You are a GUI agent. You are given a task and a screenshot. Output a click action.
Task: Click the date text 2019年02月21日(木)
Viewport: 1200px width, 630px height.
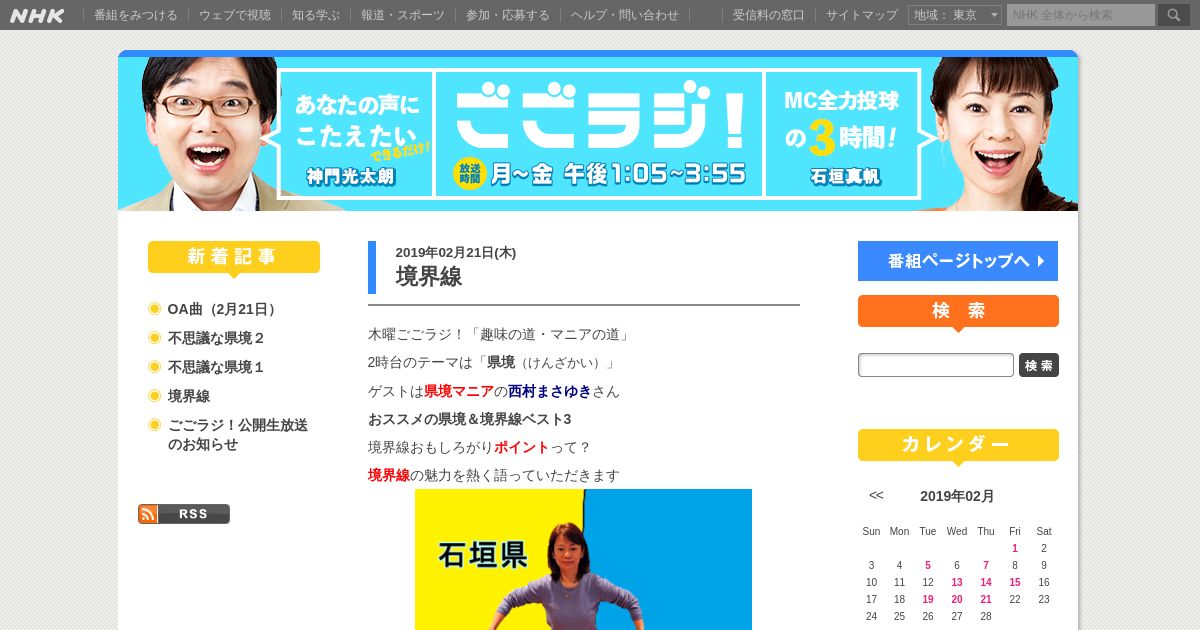pyautogui.click(x=456, y=252)
